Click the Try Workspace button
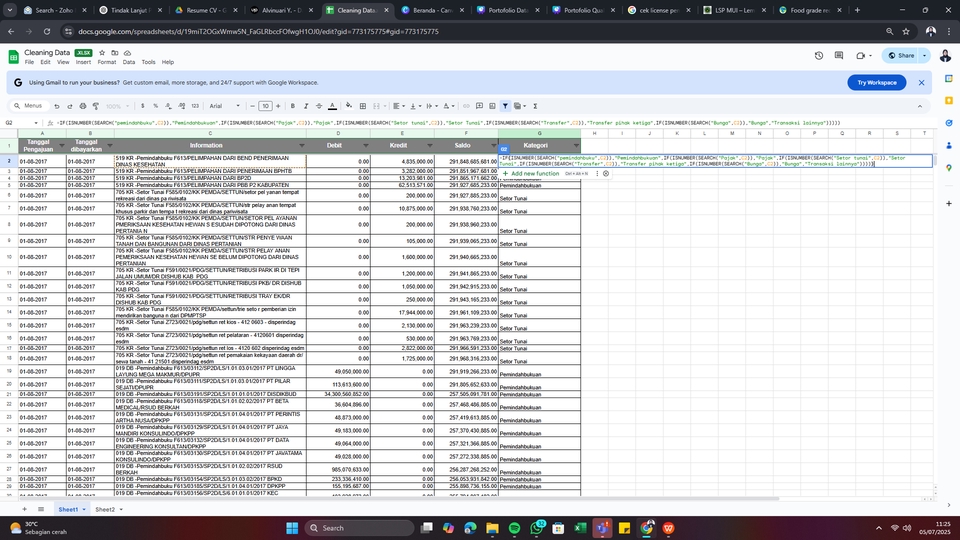The width and height of the screenshot is (960, 540). coord(877,82)
